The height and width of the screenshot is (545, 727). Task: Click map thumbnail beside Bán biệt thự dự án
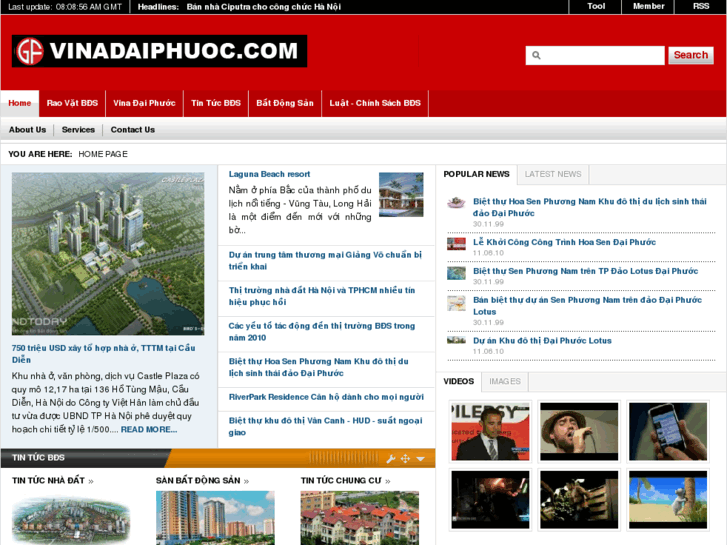point(456,303)
